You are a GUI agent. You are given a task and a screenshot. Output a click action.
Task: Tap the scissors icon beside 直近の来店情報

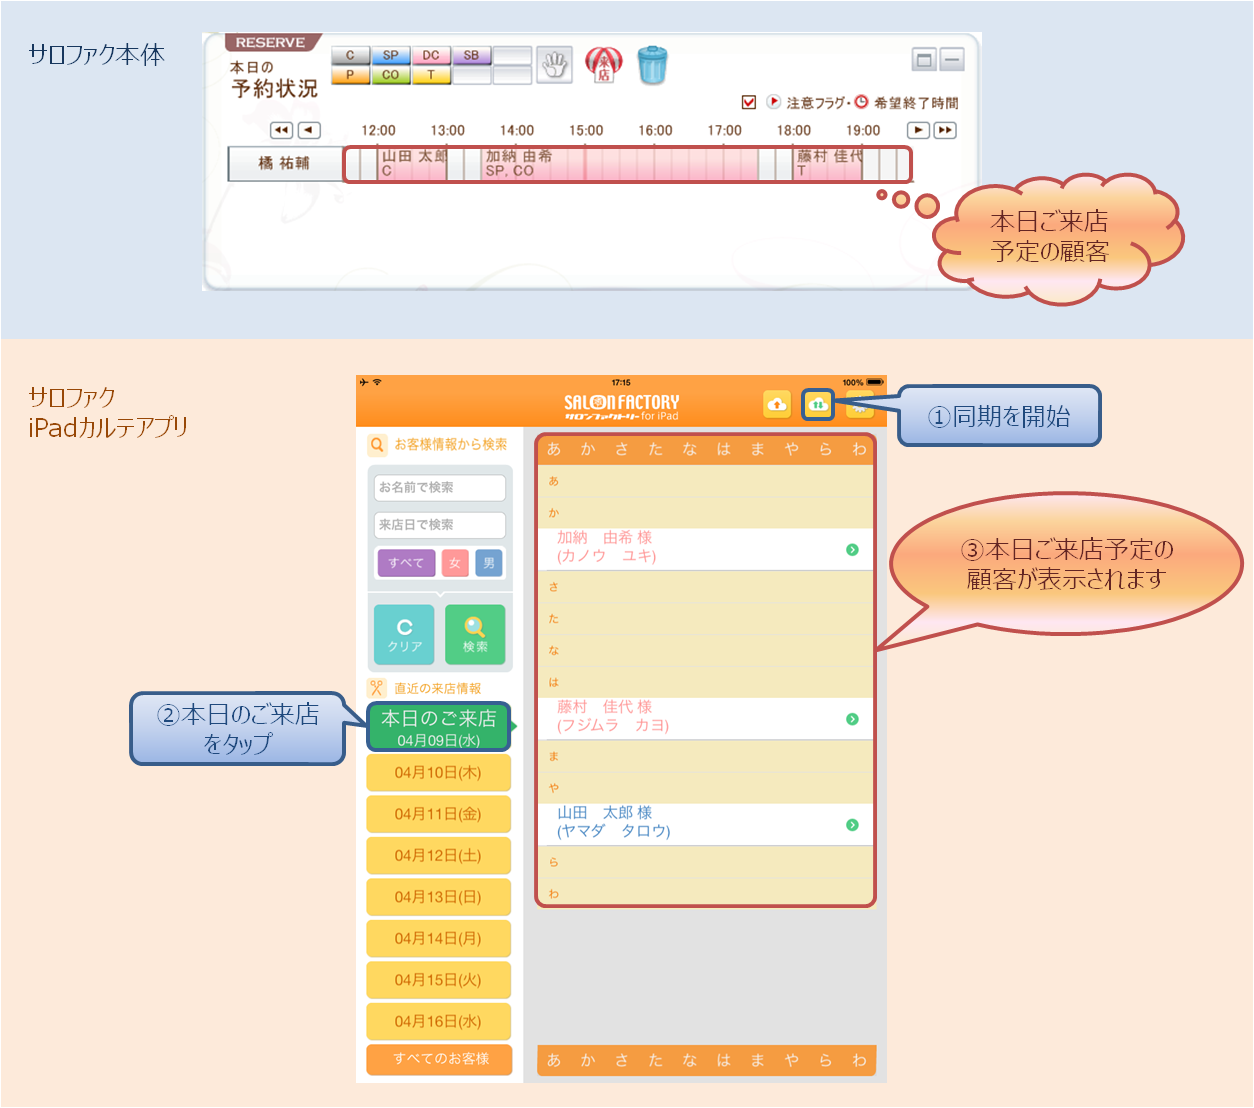(377, 688)
